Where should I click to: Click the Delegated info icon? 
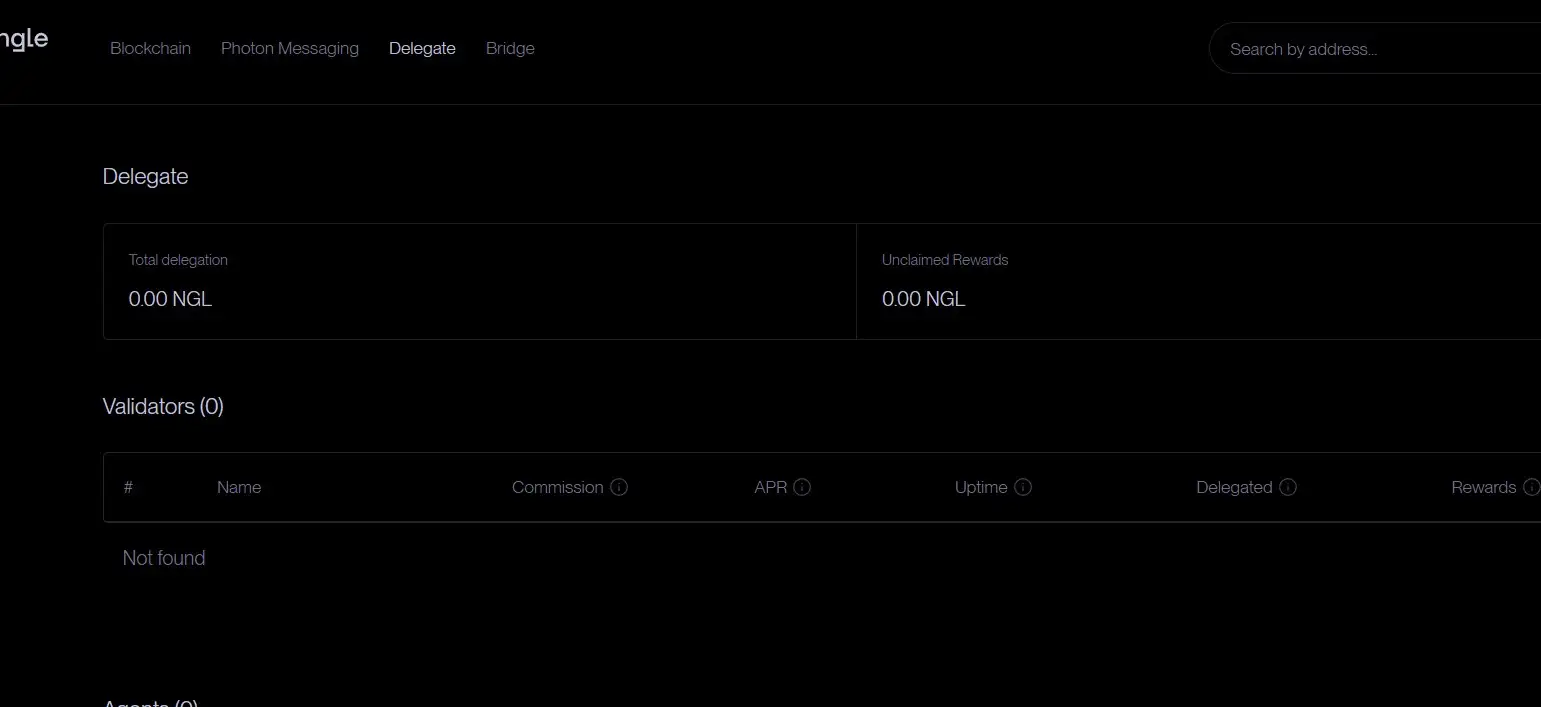pyautogui.click(x=1288, y=487)
